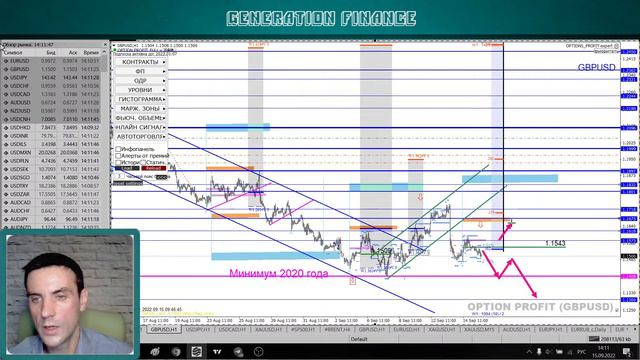
Task: Switch to the USDJPY,H1 chart tab
Action: [x=198, y=329]
